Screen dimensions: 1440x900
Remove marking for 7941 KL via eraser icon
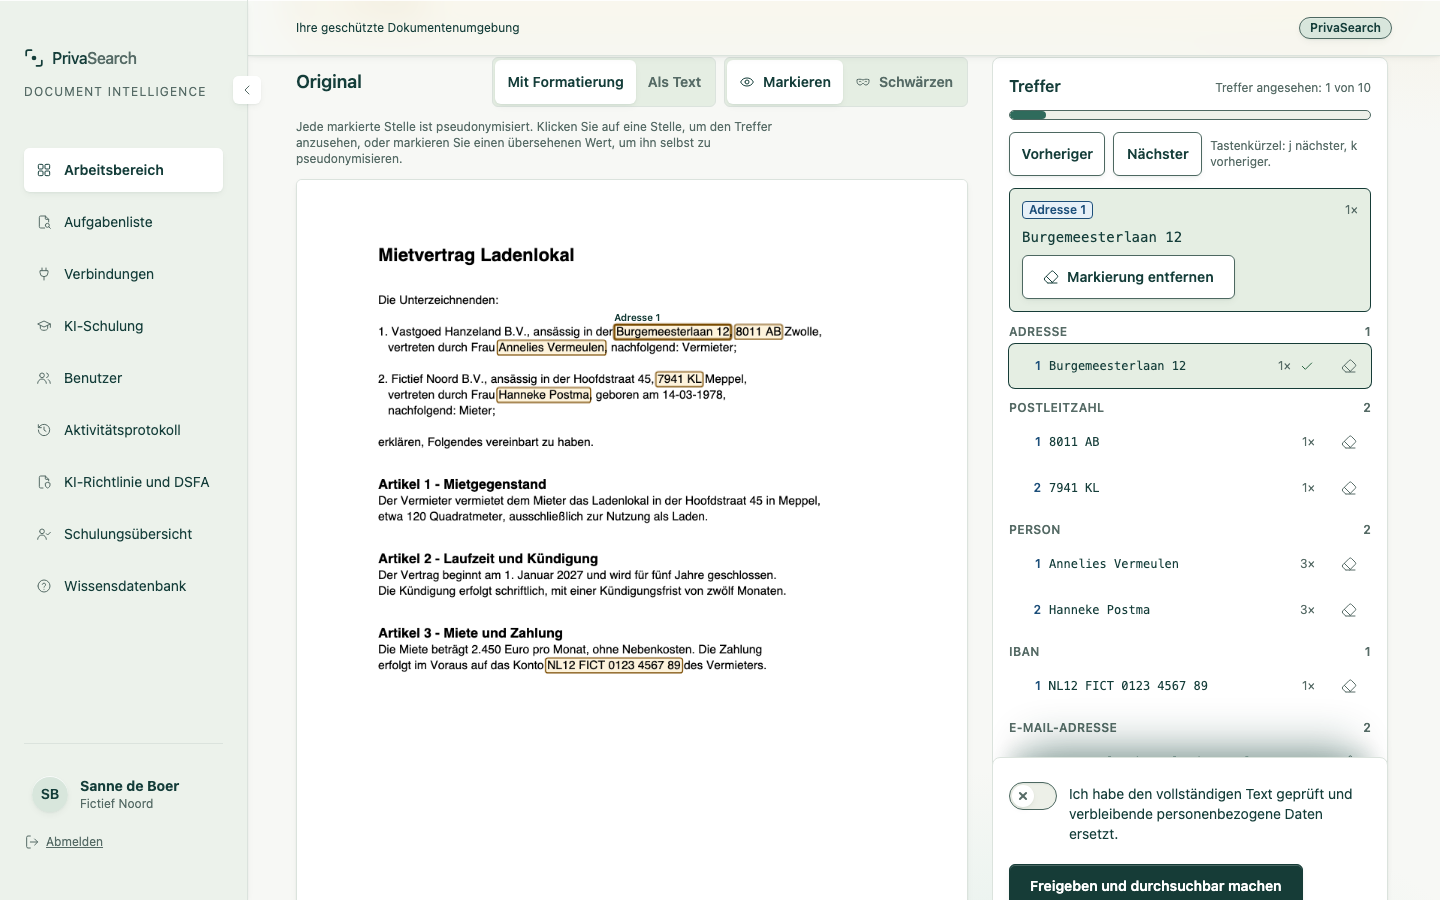pos(1349,488)
